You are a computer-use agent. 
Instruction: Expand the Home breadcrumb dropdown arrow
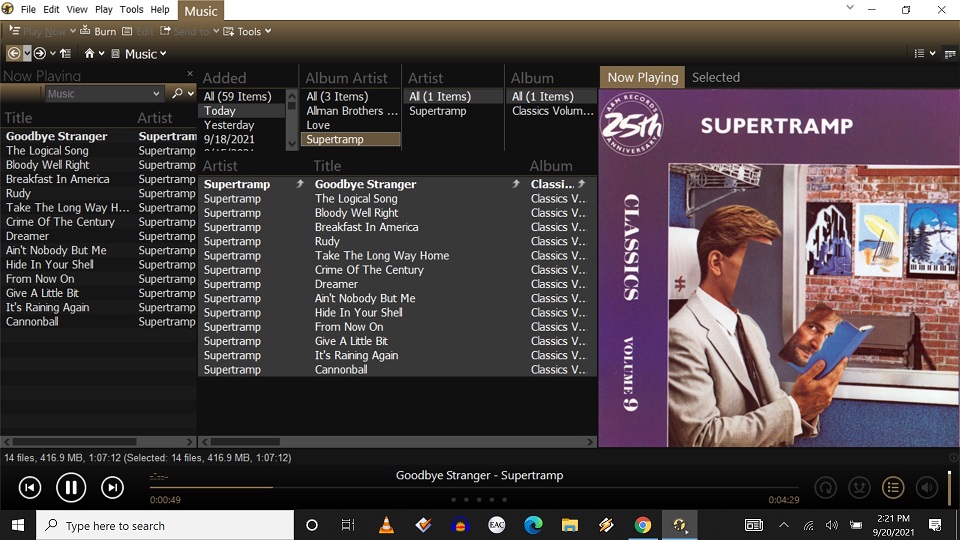[x=102, y=53]
